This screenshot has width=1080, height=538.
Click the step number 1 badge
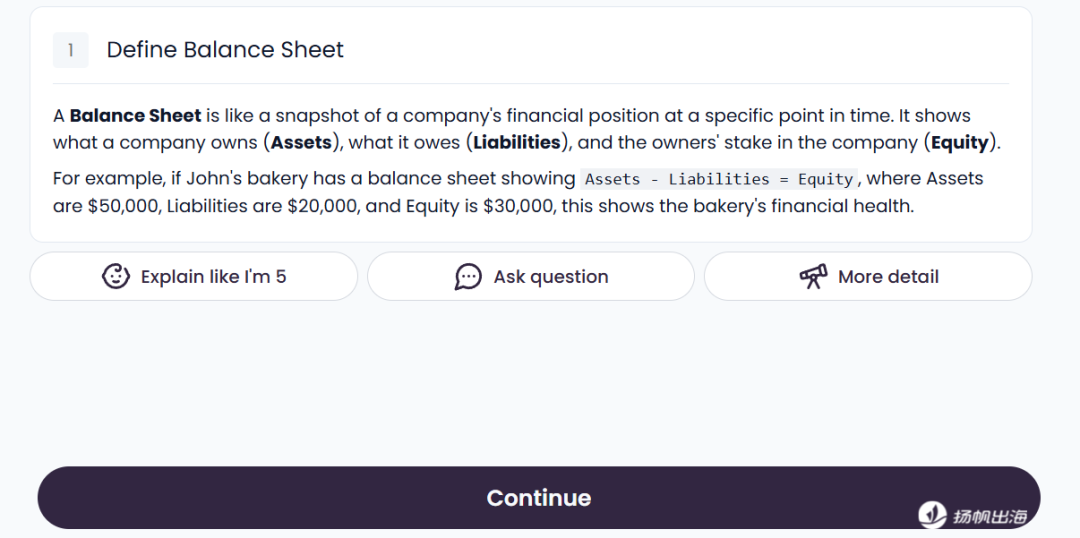pos(70,50)
